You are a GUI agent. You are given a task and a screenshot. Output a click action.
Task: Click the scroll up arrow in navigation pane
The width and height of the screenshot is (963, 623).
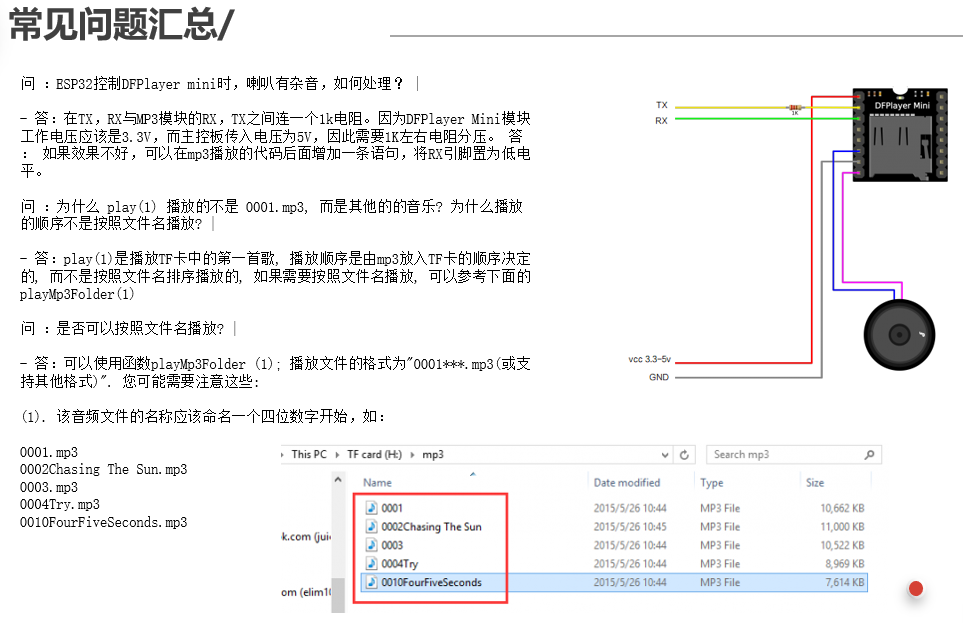coord(338,480)
